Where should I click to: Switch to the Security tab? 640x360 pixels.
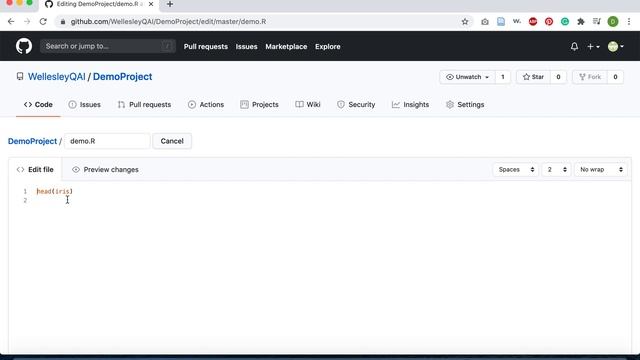356,104
